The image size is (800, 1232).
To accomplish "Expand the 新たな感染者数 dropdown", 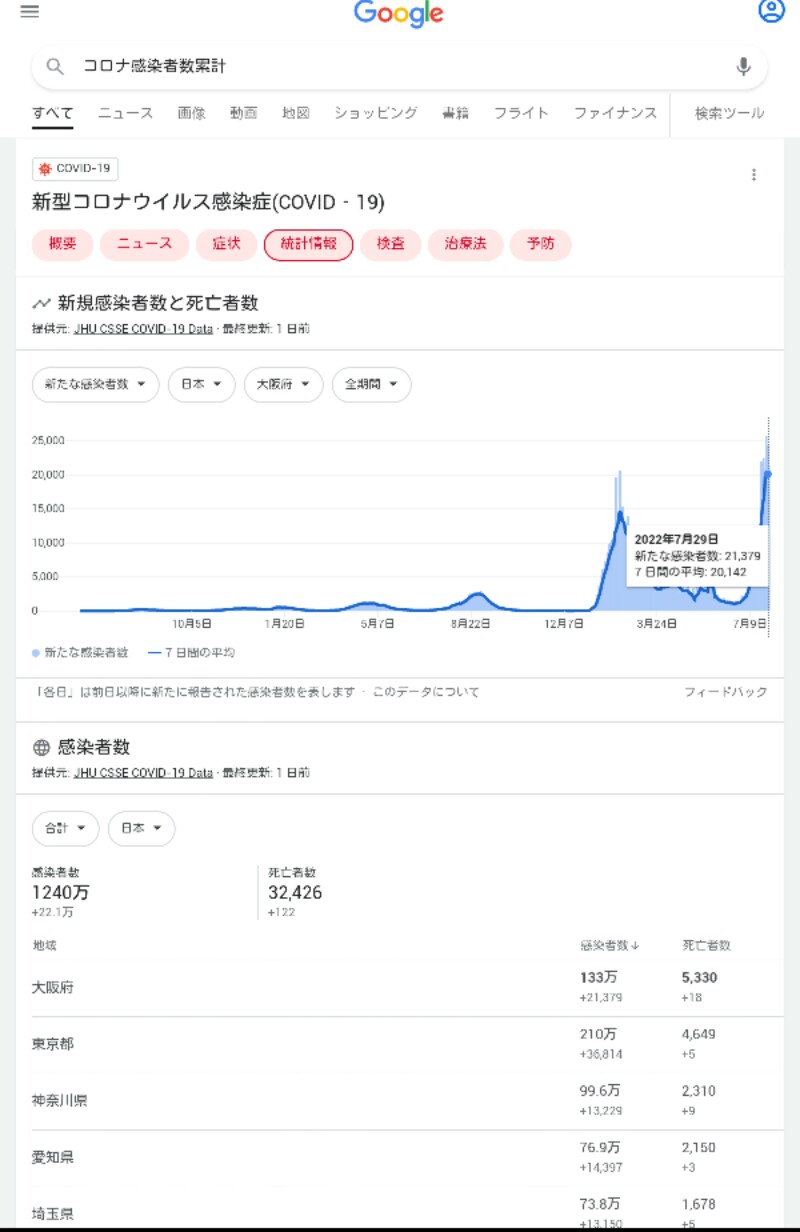I will tap(95, 384).
